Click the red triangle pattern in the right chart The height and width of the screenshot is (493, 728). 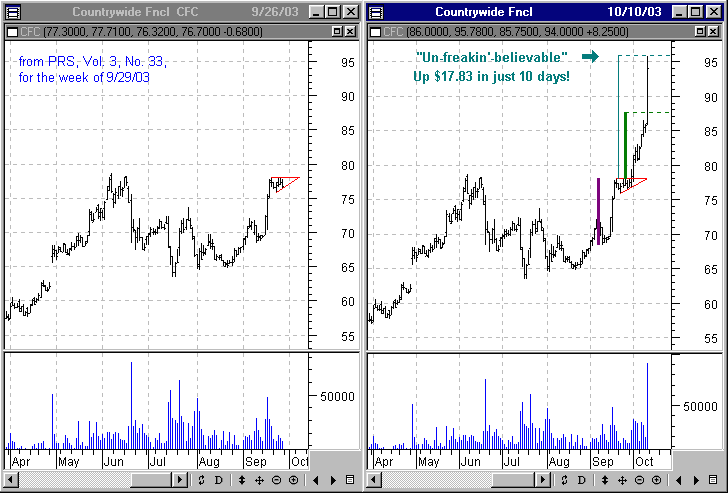632,185
